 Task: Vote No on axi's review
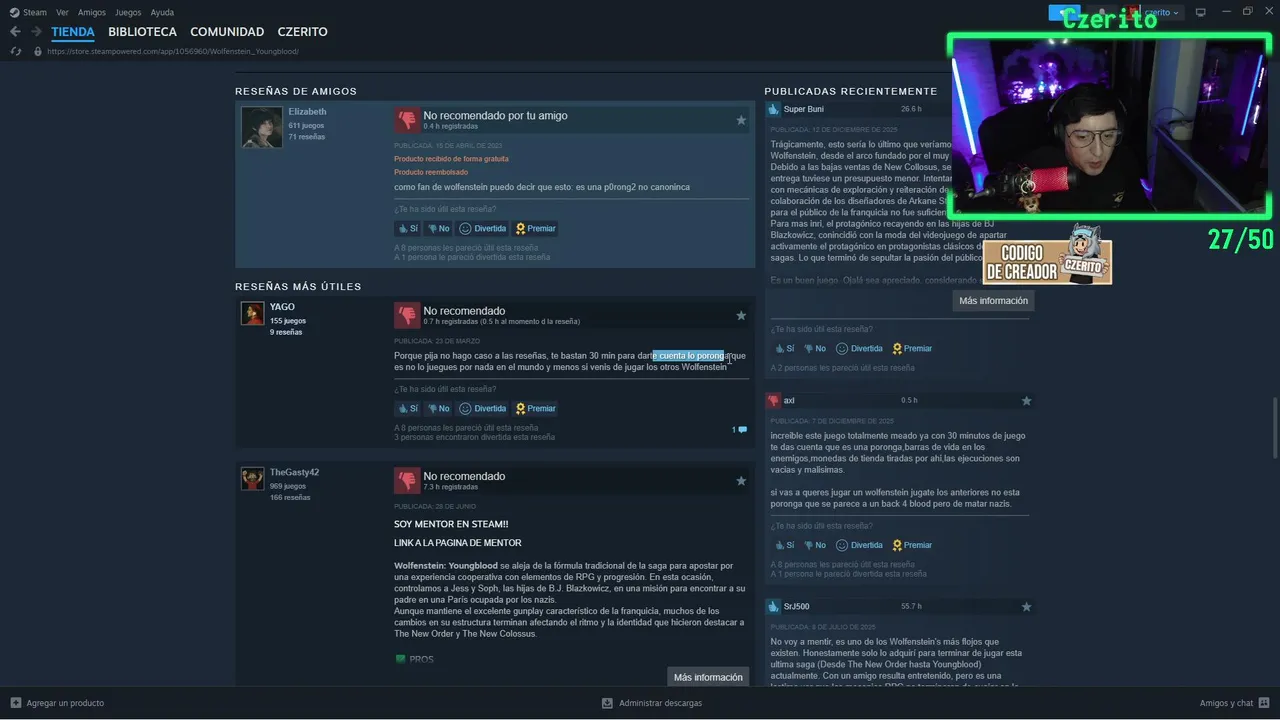[816, 546]
